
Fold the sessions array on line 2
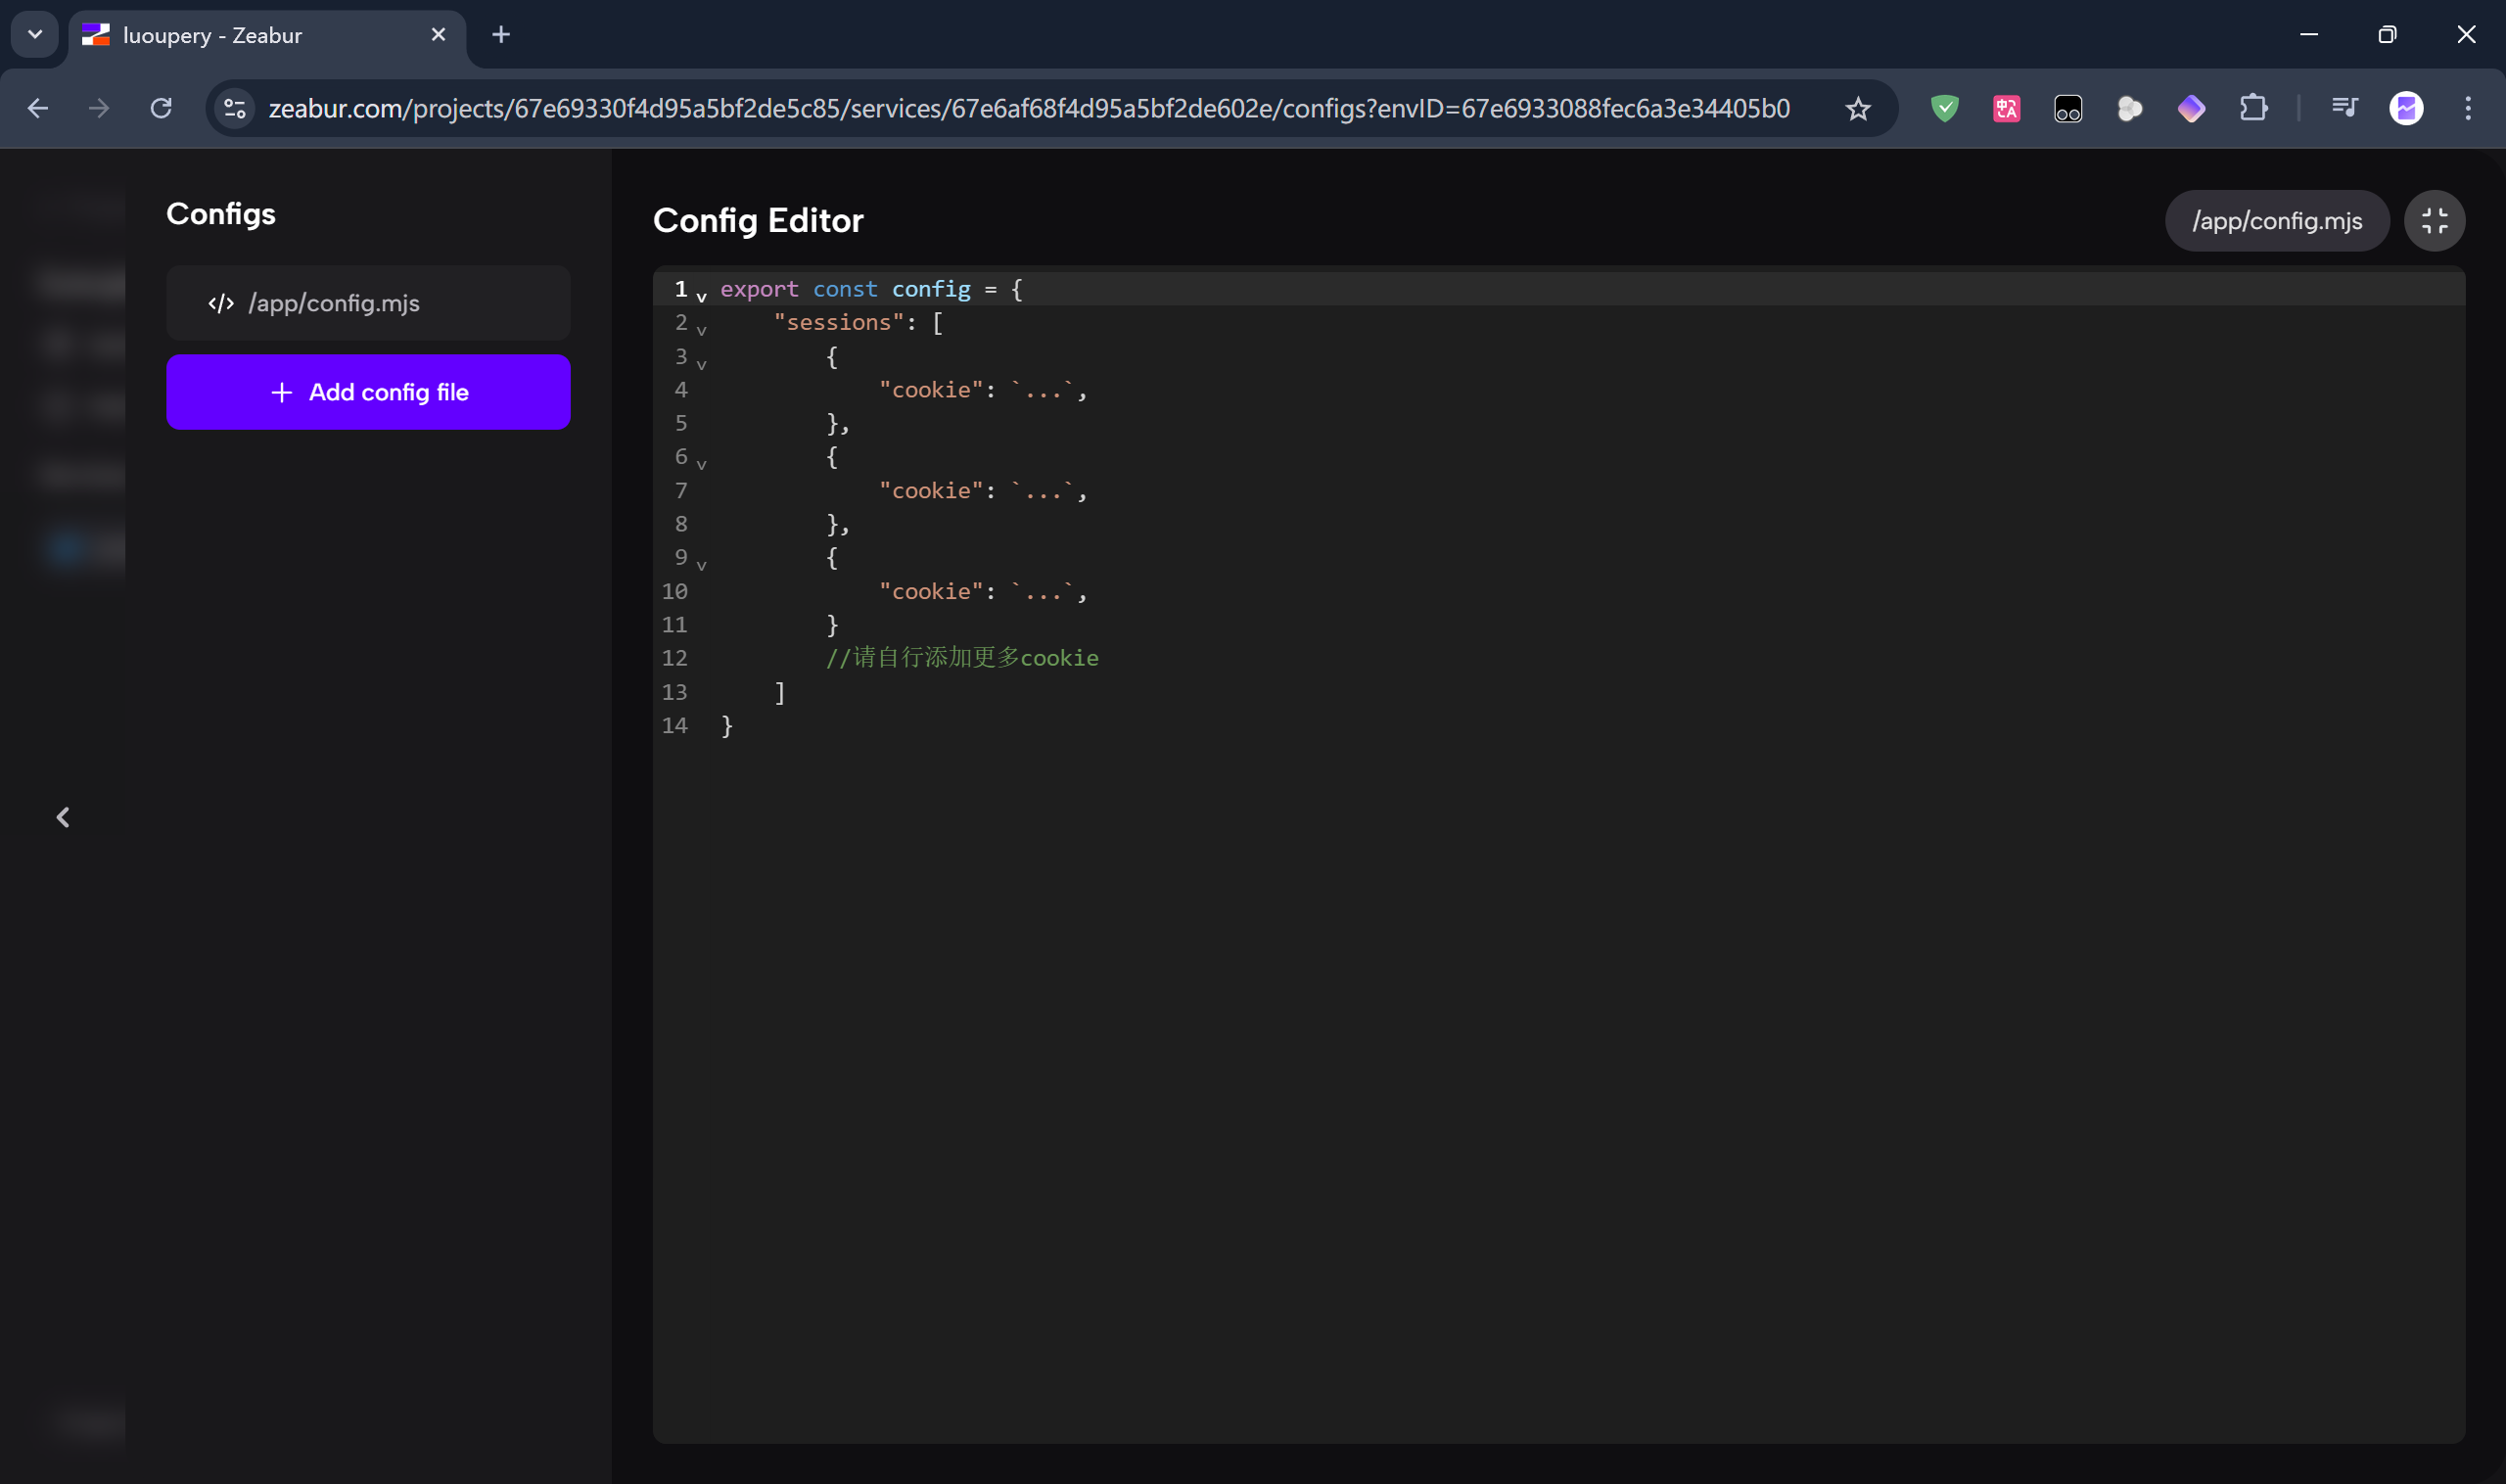[701, 330]
